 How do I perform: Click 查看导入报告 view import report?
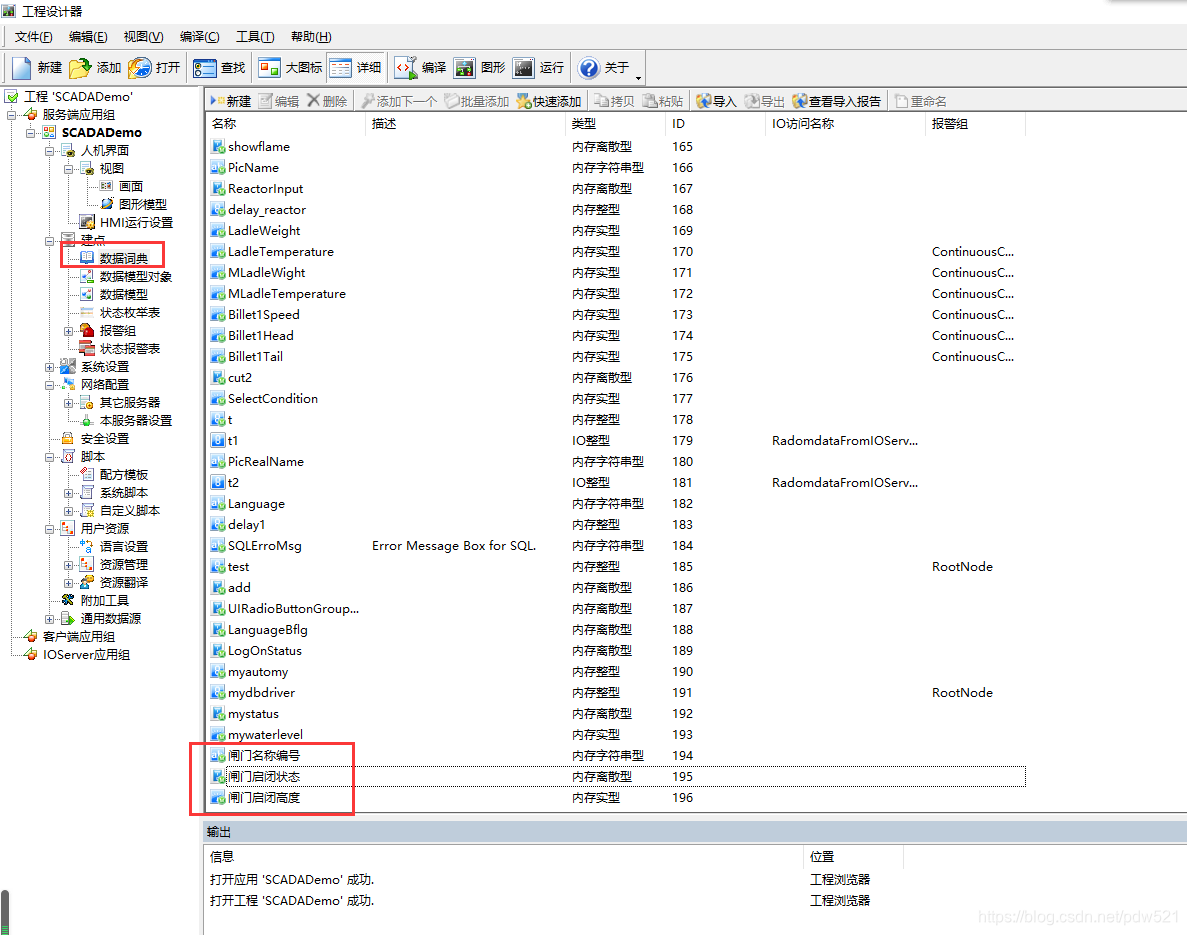(x=836, y=101)
